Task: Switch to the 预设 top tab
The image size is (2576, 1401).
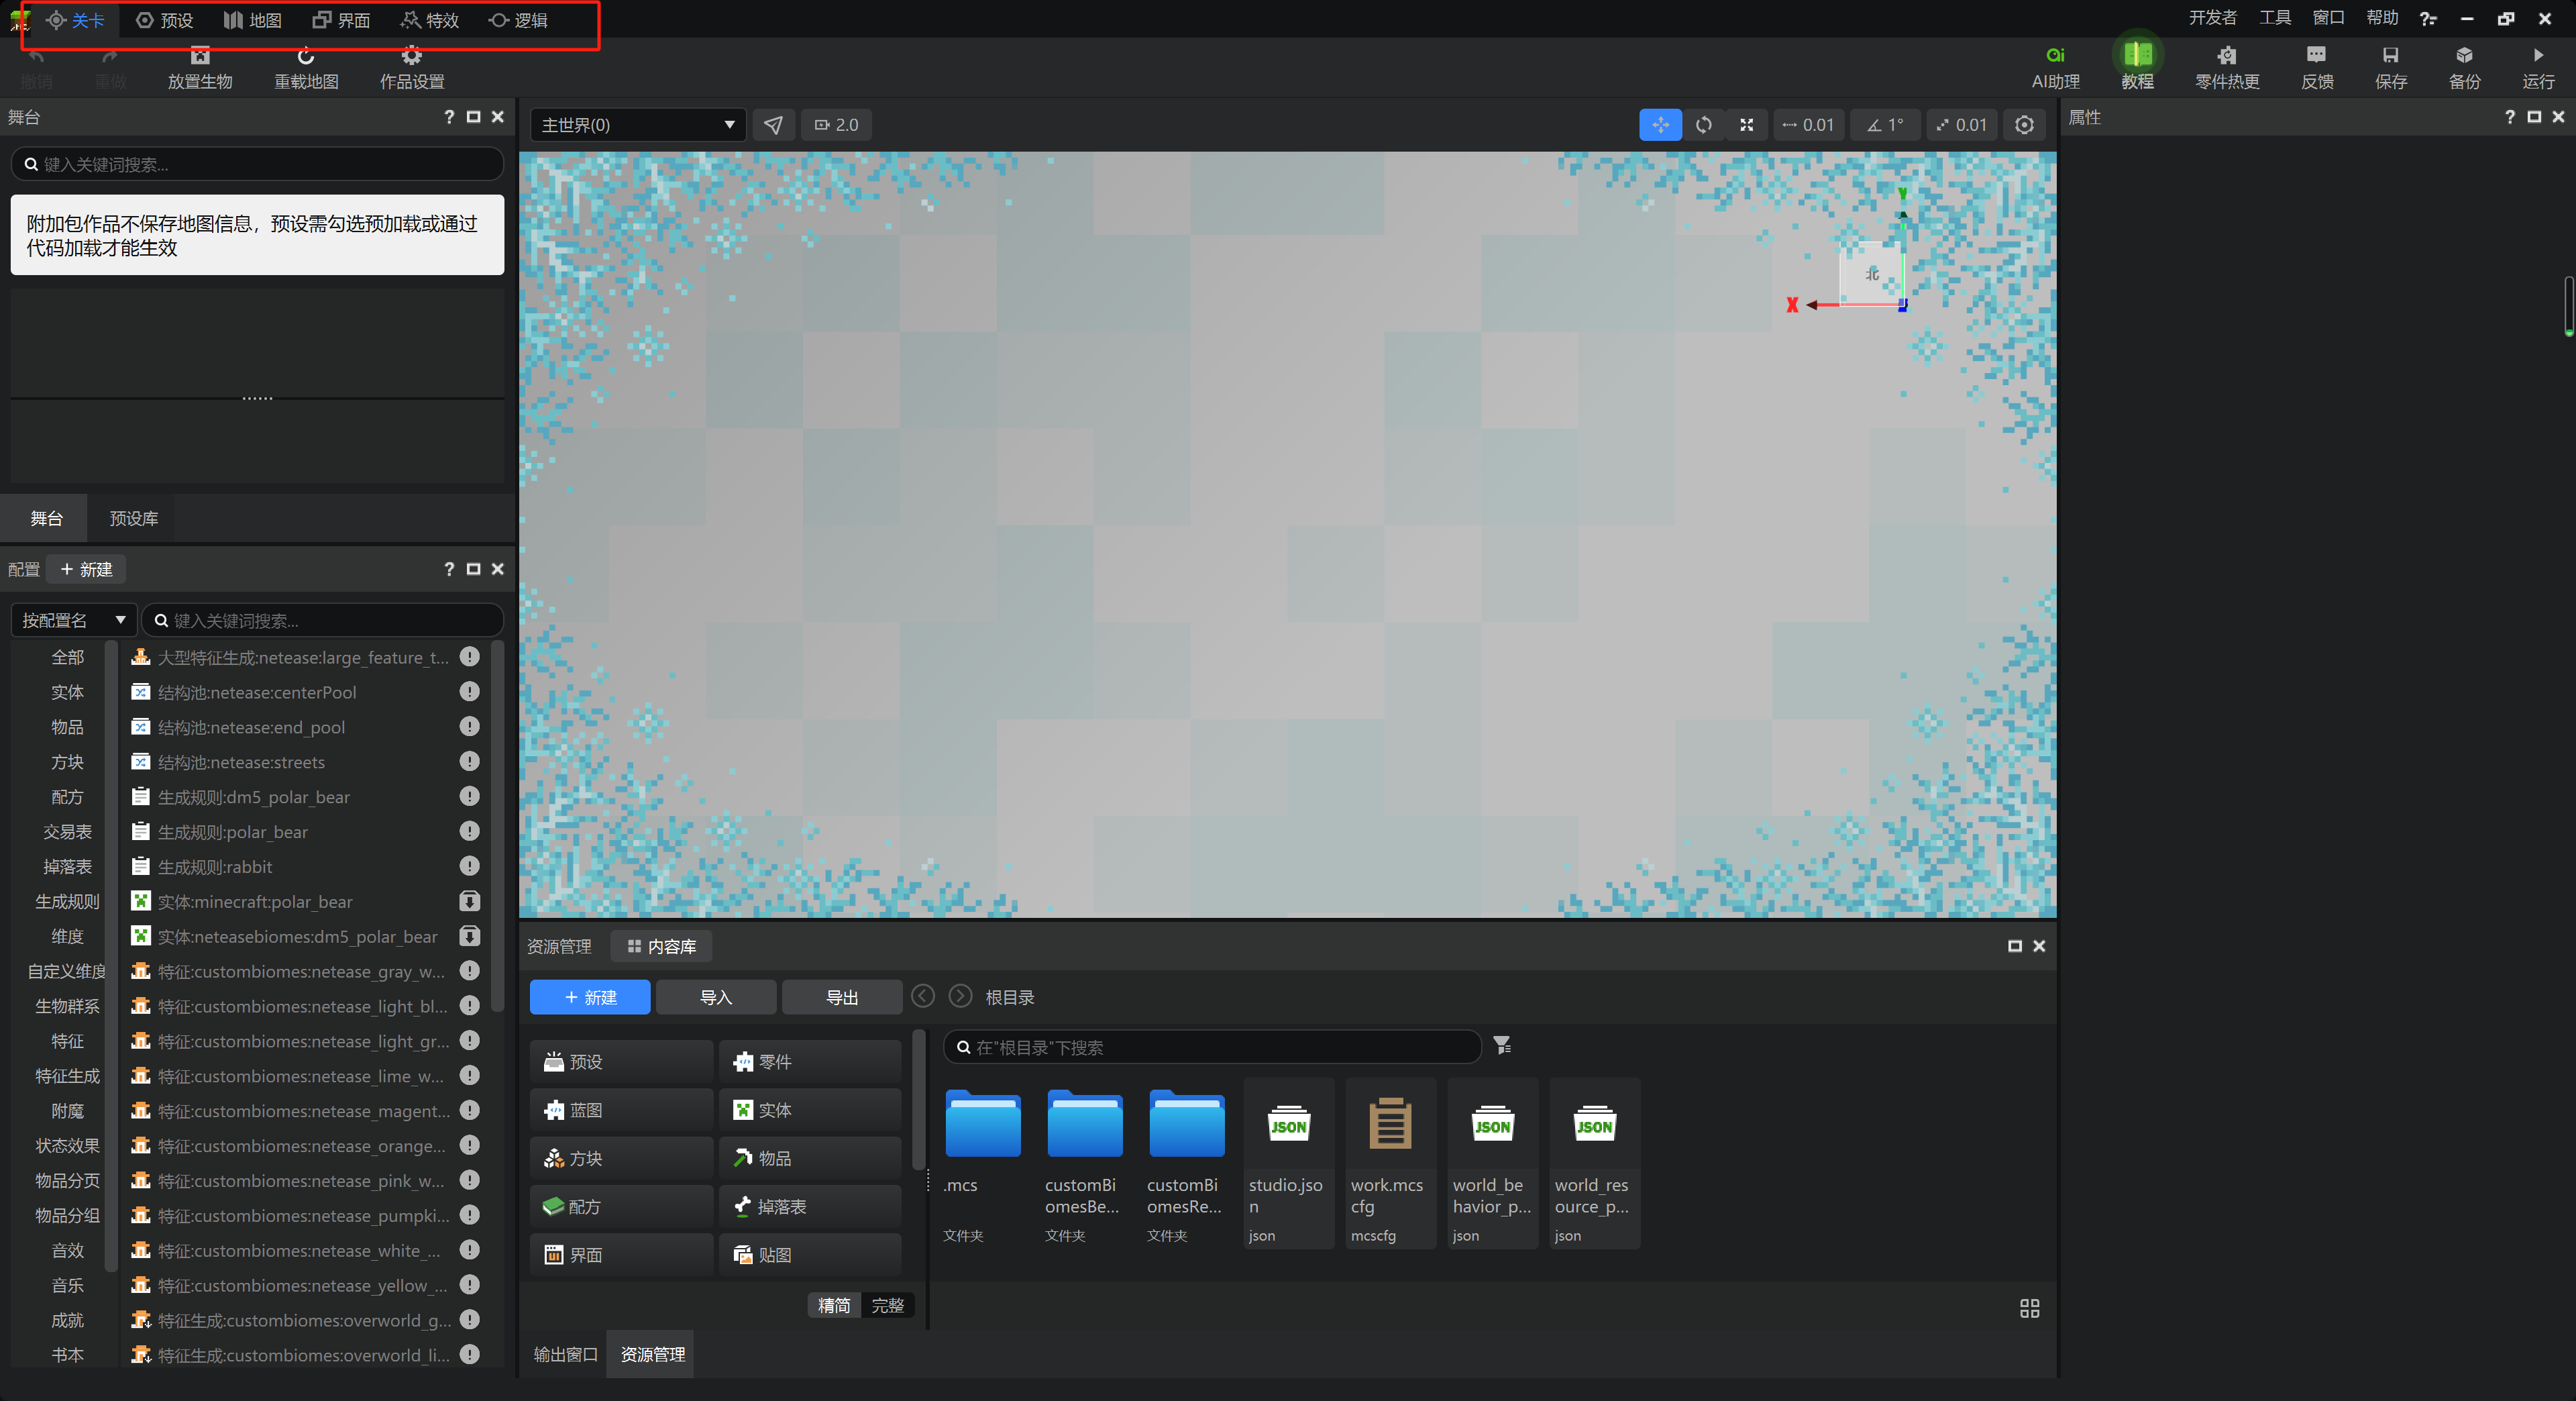Action: click(165, 20)
